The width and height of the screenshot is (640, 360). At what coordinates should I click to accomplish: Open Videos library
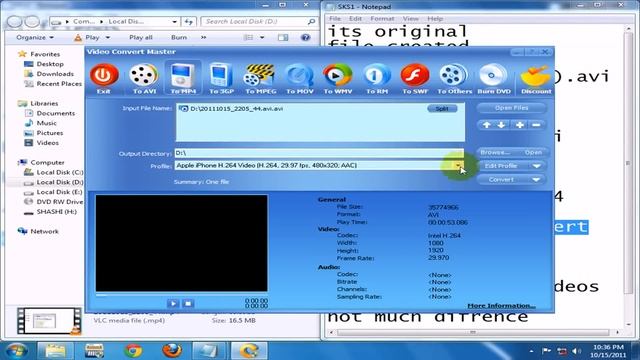click(47, 143)
